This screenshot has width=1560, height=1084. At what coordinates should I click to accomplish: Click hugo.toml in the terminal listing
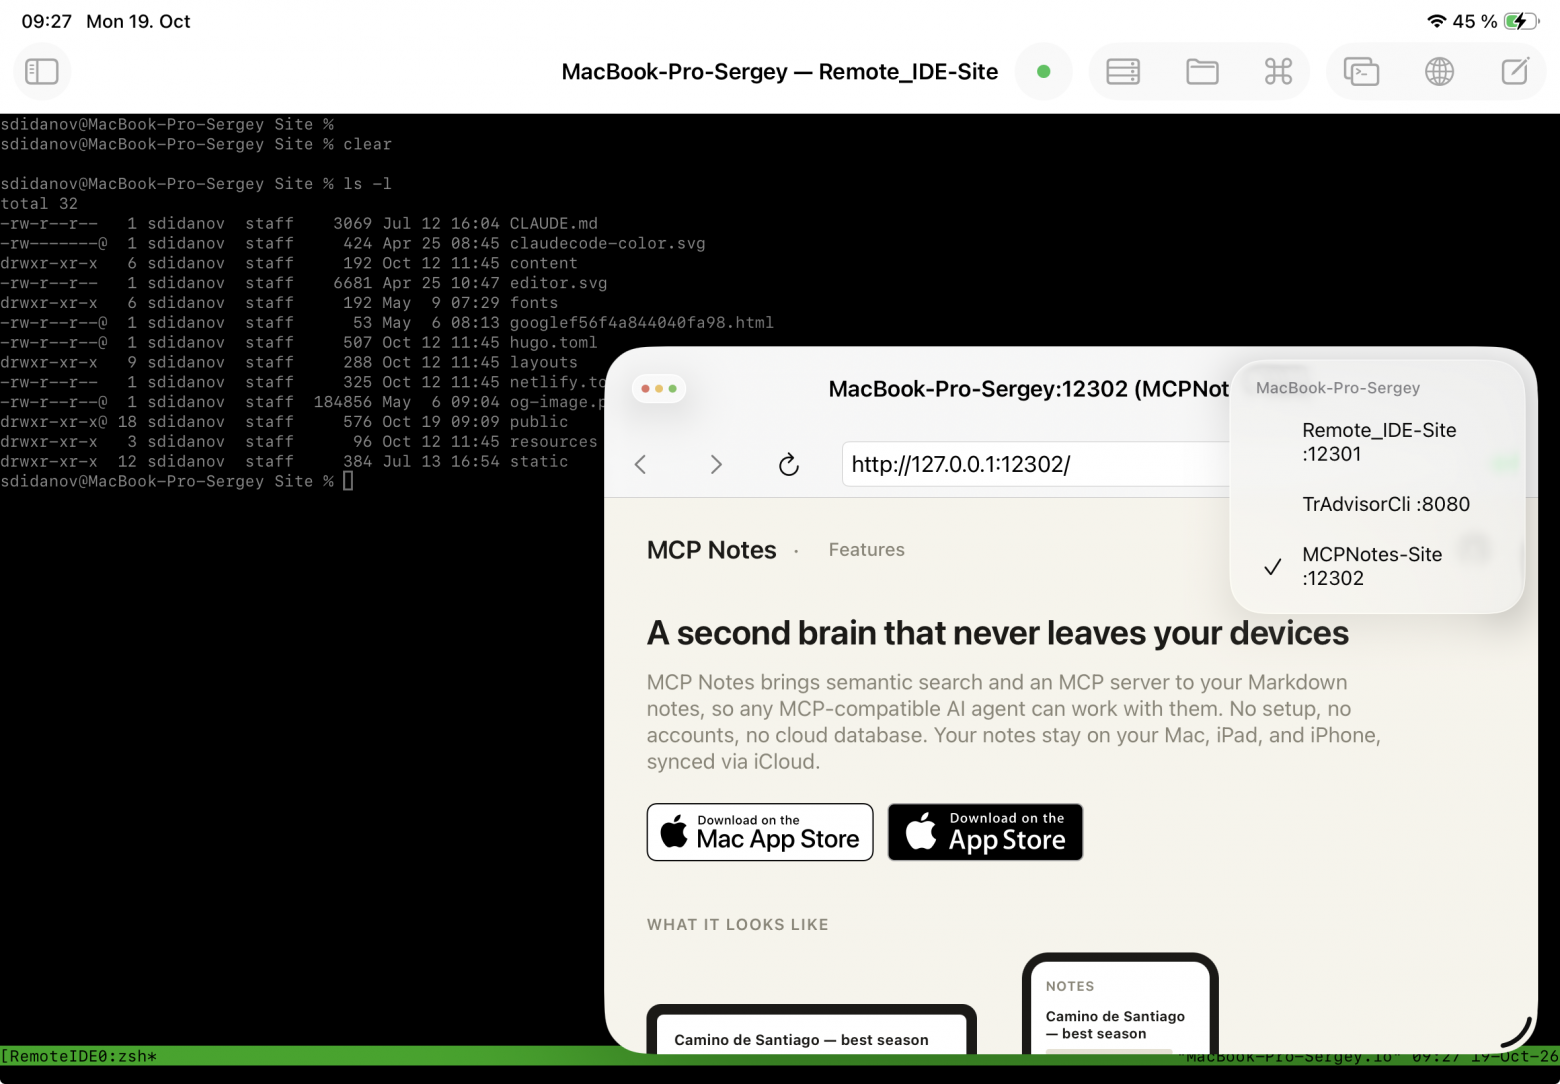[x=553, y=343]
